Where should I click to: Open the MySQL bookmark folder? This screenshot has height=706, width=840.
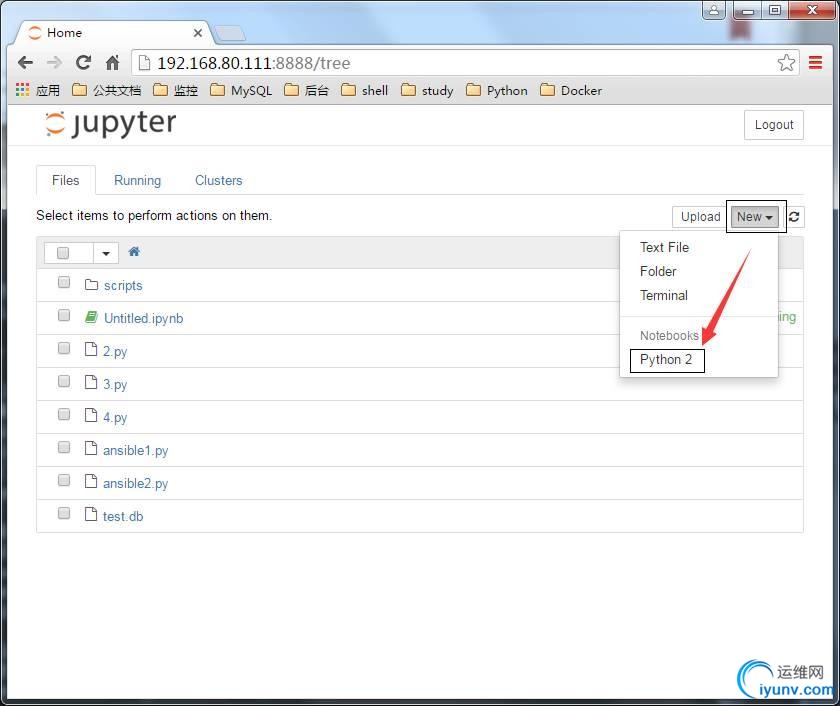pos(241,90)
